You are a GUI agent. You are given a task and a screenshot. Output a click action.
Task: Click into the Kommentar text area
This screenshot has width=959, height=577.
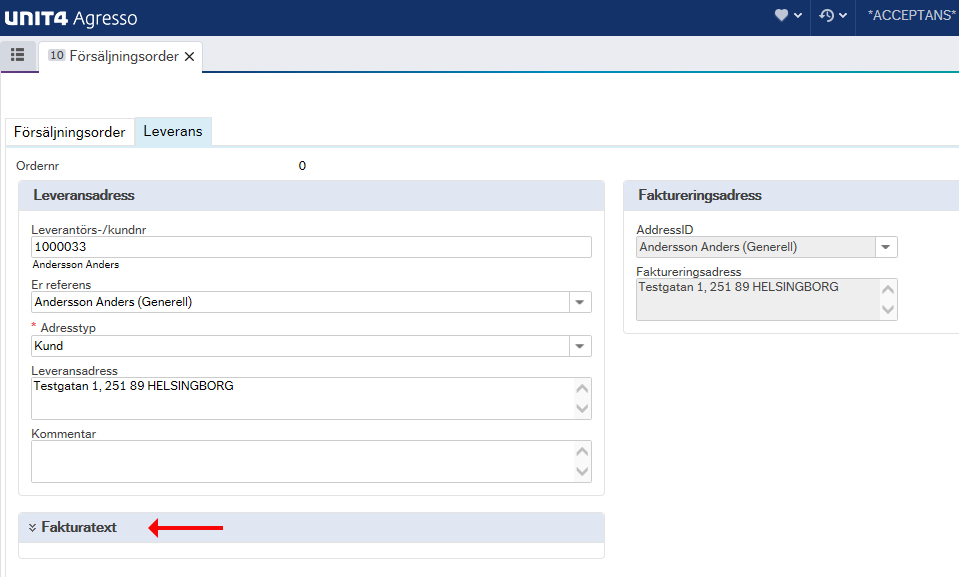[311, 461]
